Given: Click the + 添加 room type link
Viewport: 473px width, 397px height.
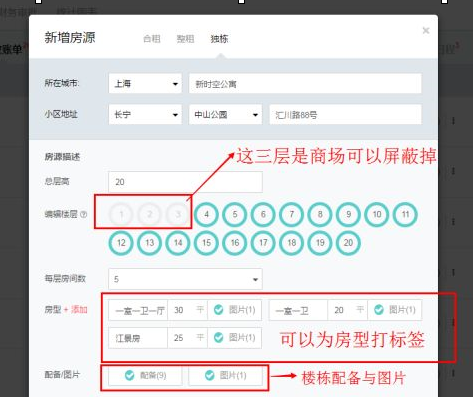Looking at the screenshot, I should [76, 310].
